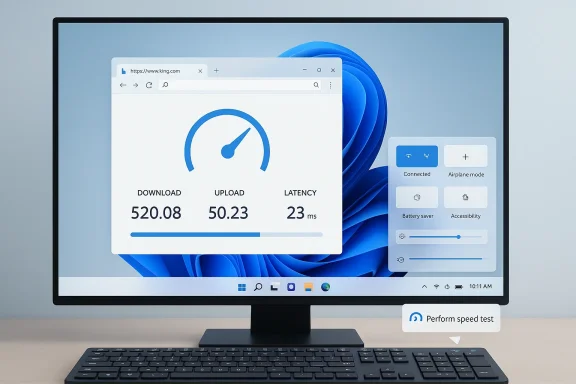Open File Explorer from the taskbar
576x384 pixels.
(309, 287)
